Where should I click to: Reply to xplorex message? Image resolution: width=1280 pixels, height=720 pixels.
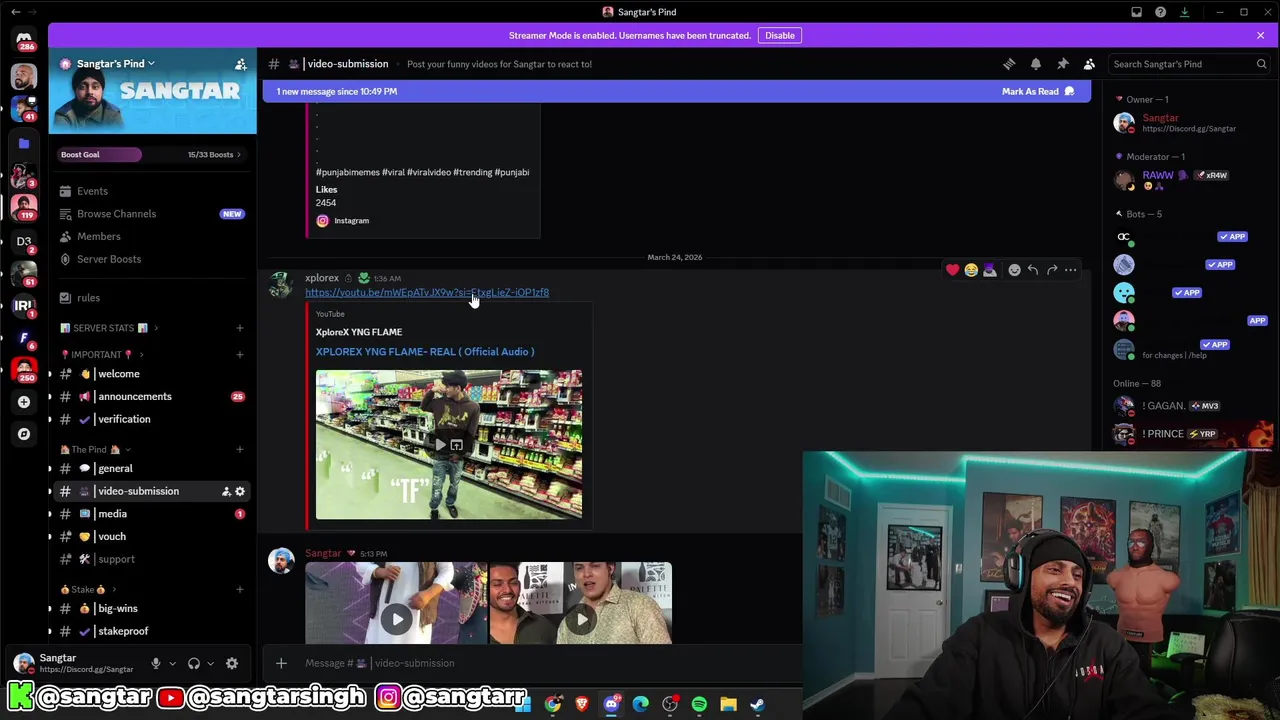[x=1033, y=270]
